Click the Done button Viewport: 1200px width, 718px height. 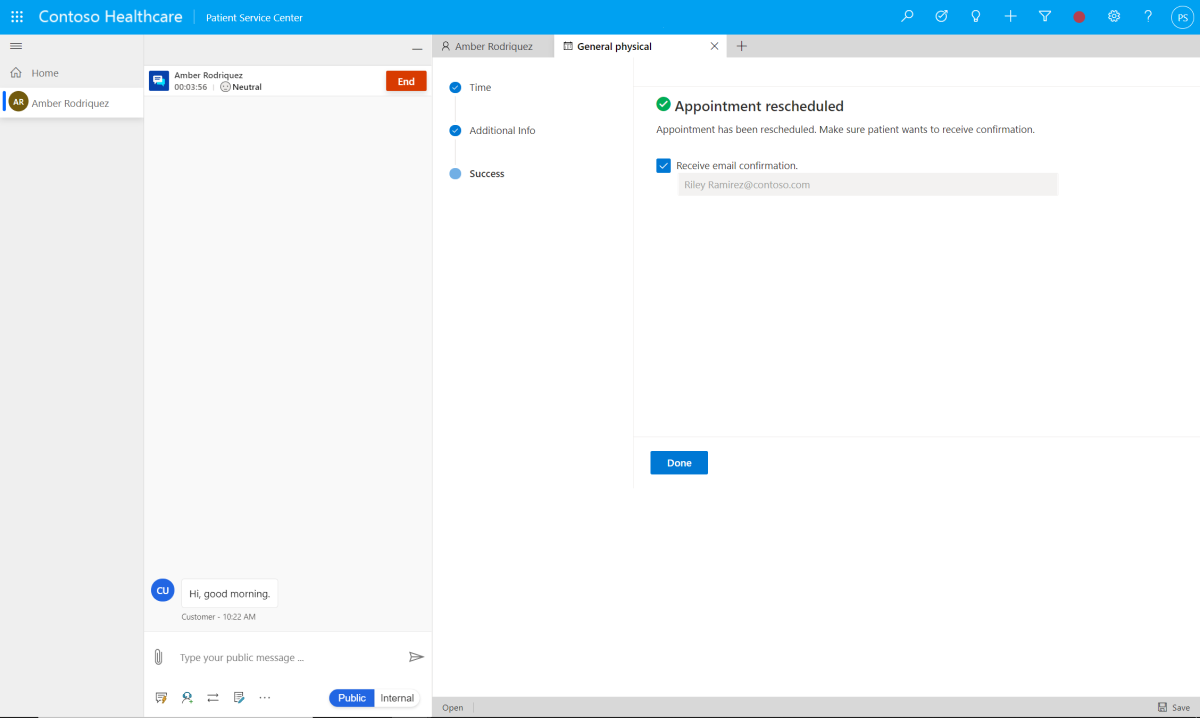tap(679, 463)
